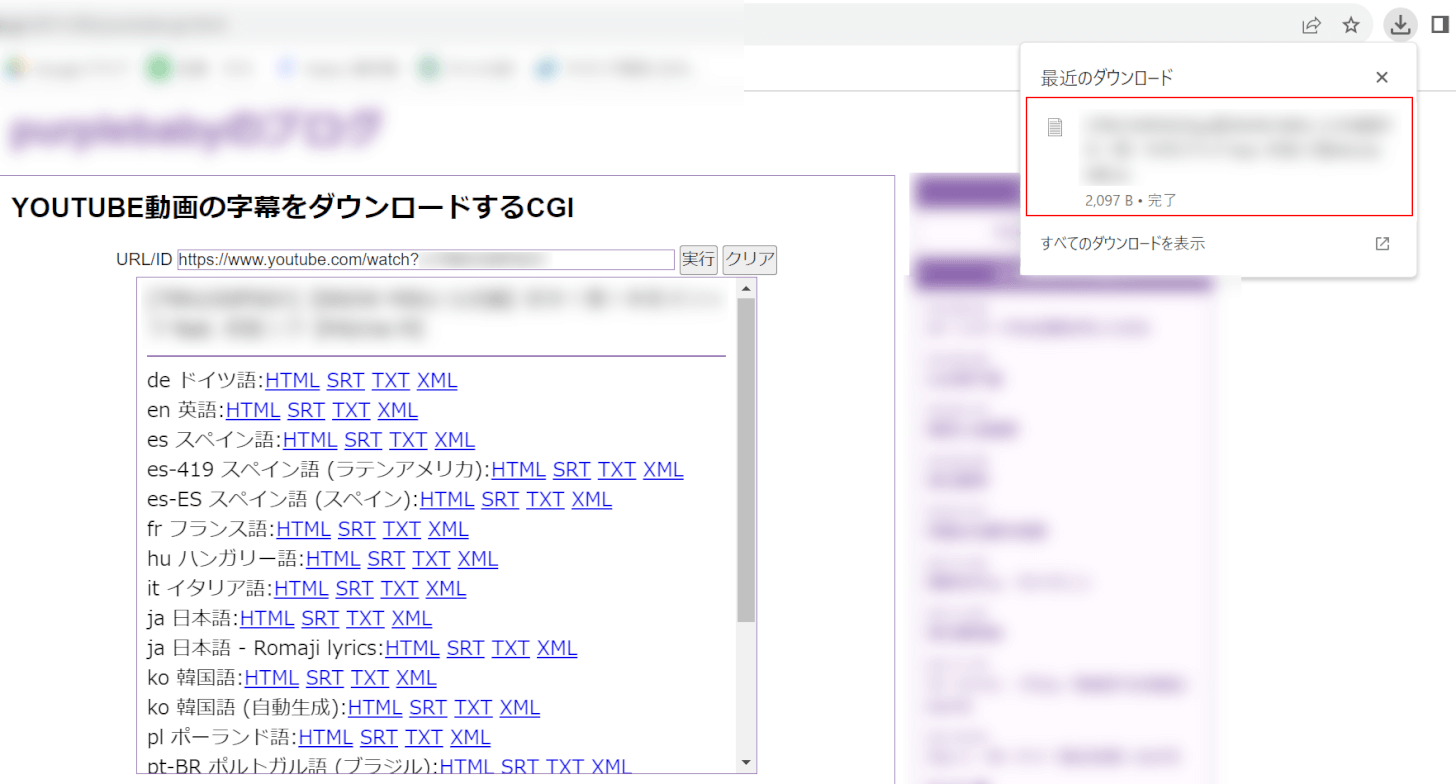Open HTML subtitles for en 英語
1456x784 pixels.
coord(253,410)
